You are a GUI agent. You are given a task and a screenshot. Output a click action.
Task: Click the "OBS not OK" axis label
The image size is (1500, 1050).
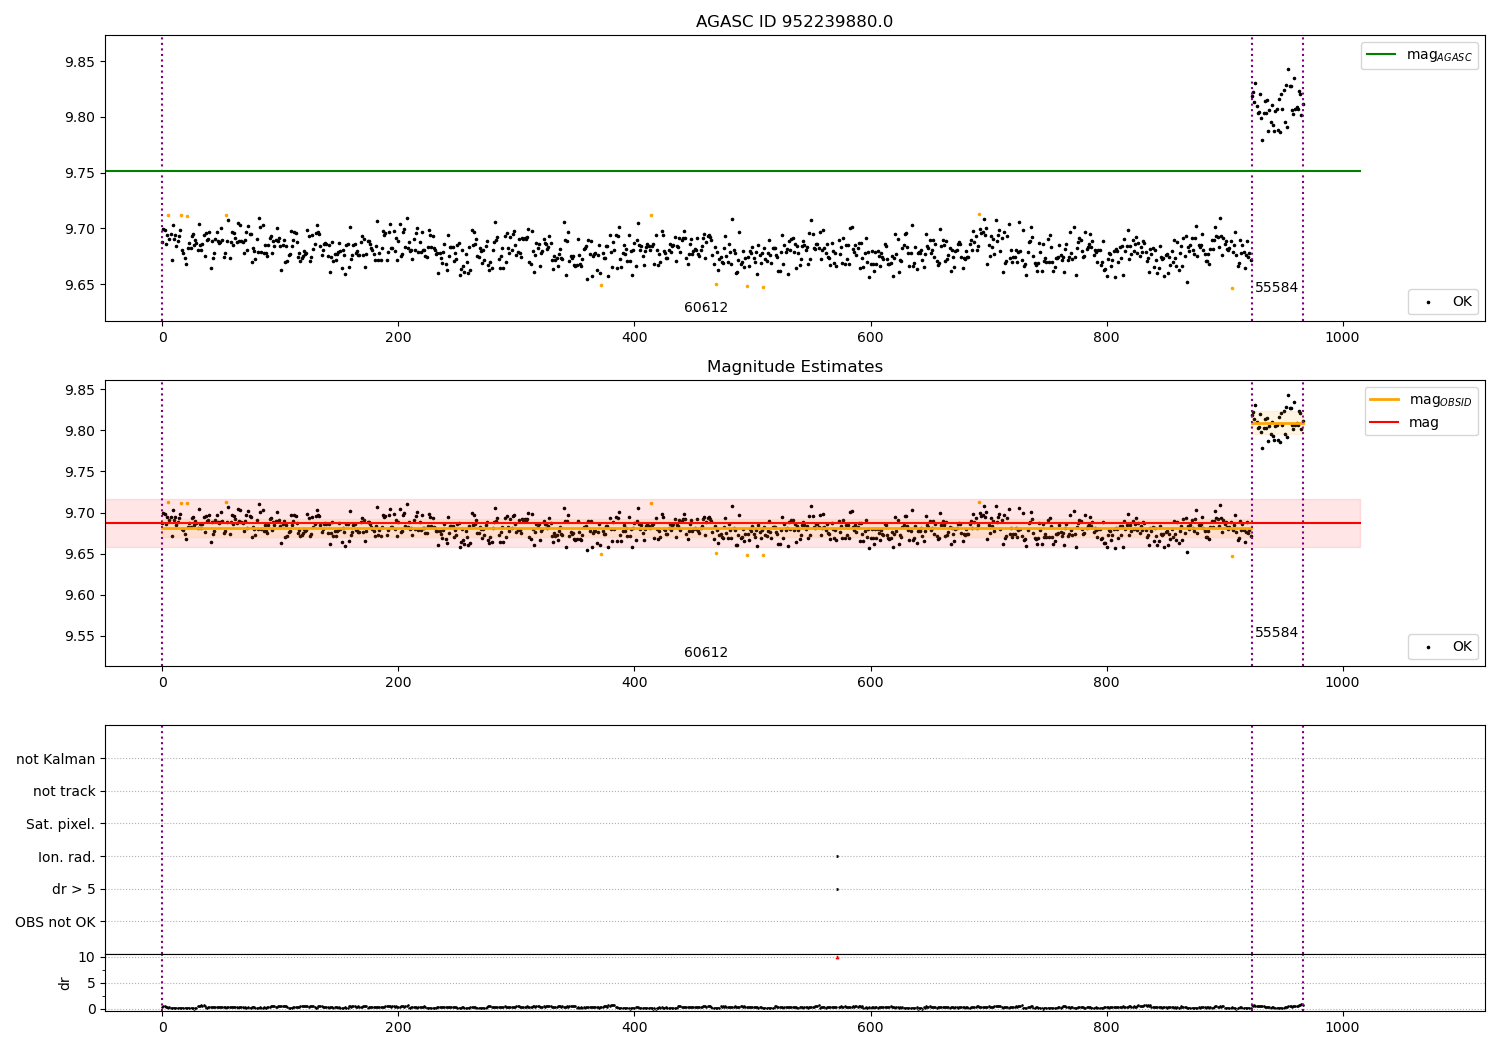55,922
